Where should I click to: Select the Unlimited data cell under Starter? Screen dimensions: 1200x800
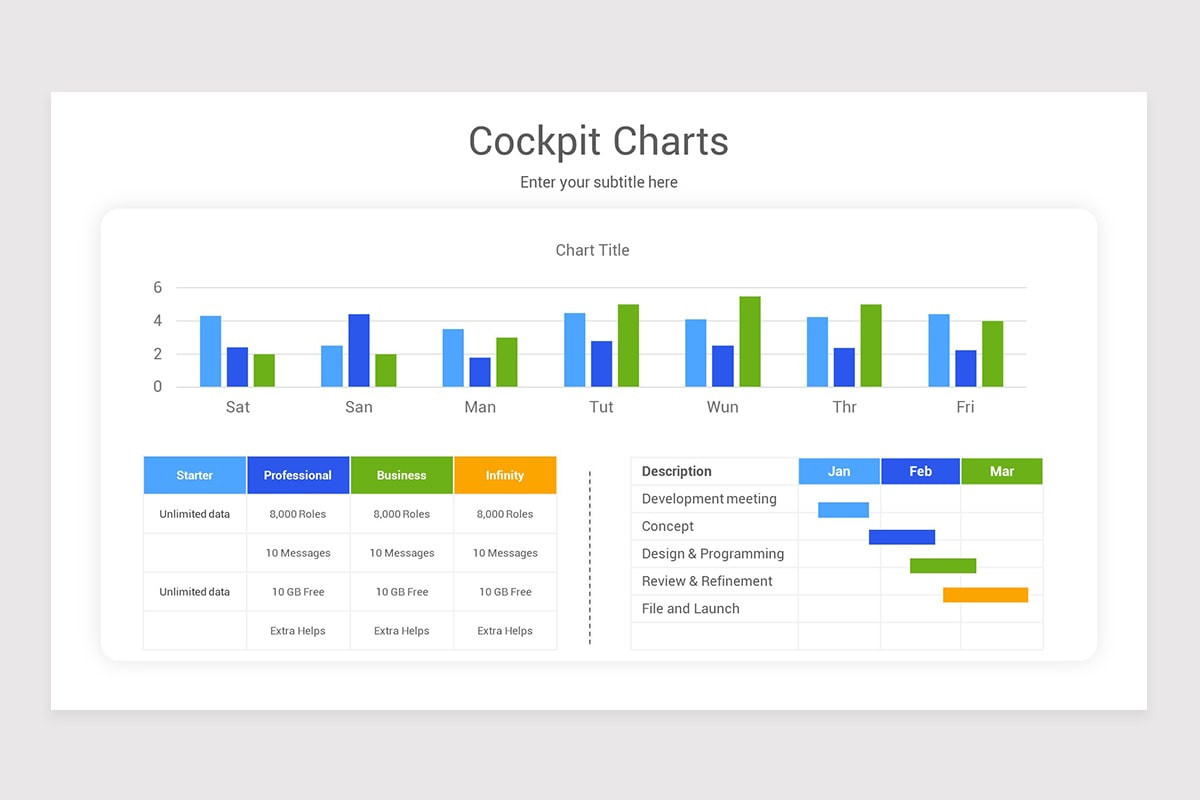point(194,513)
